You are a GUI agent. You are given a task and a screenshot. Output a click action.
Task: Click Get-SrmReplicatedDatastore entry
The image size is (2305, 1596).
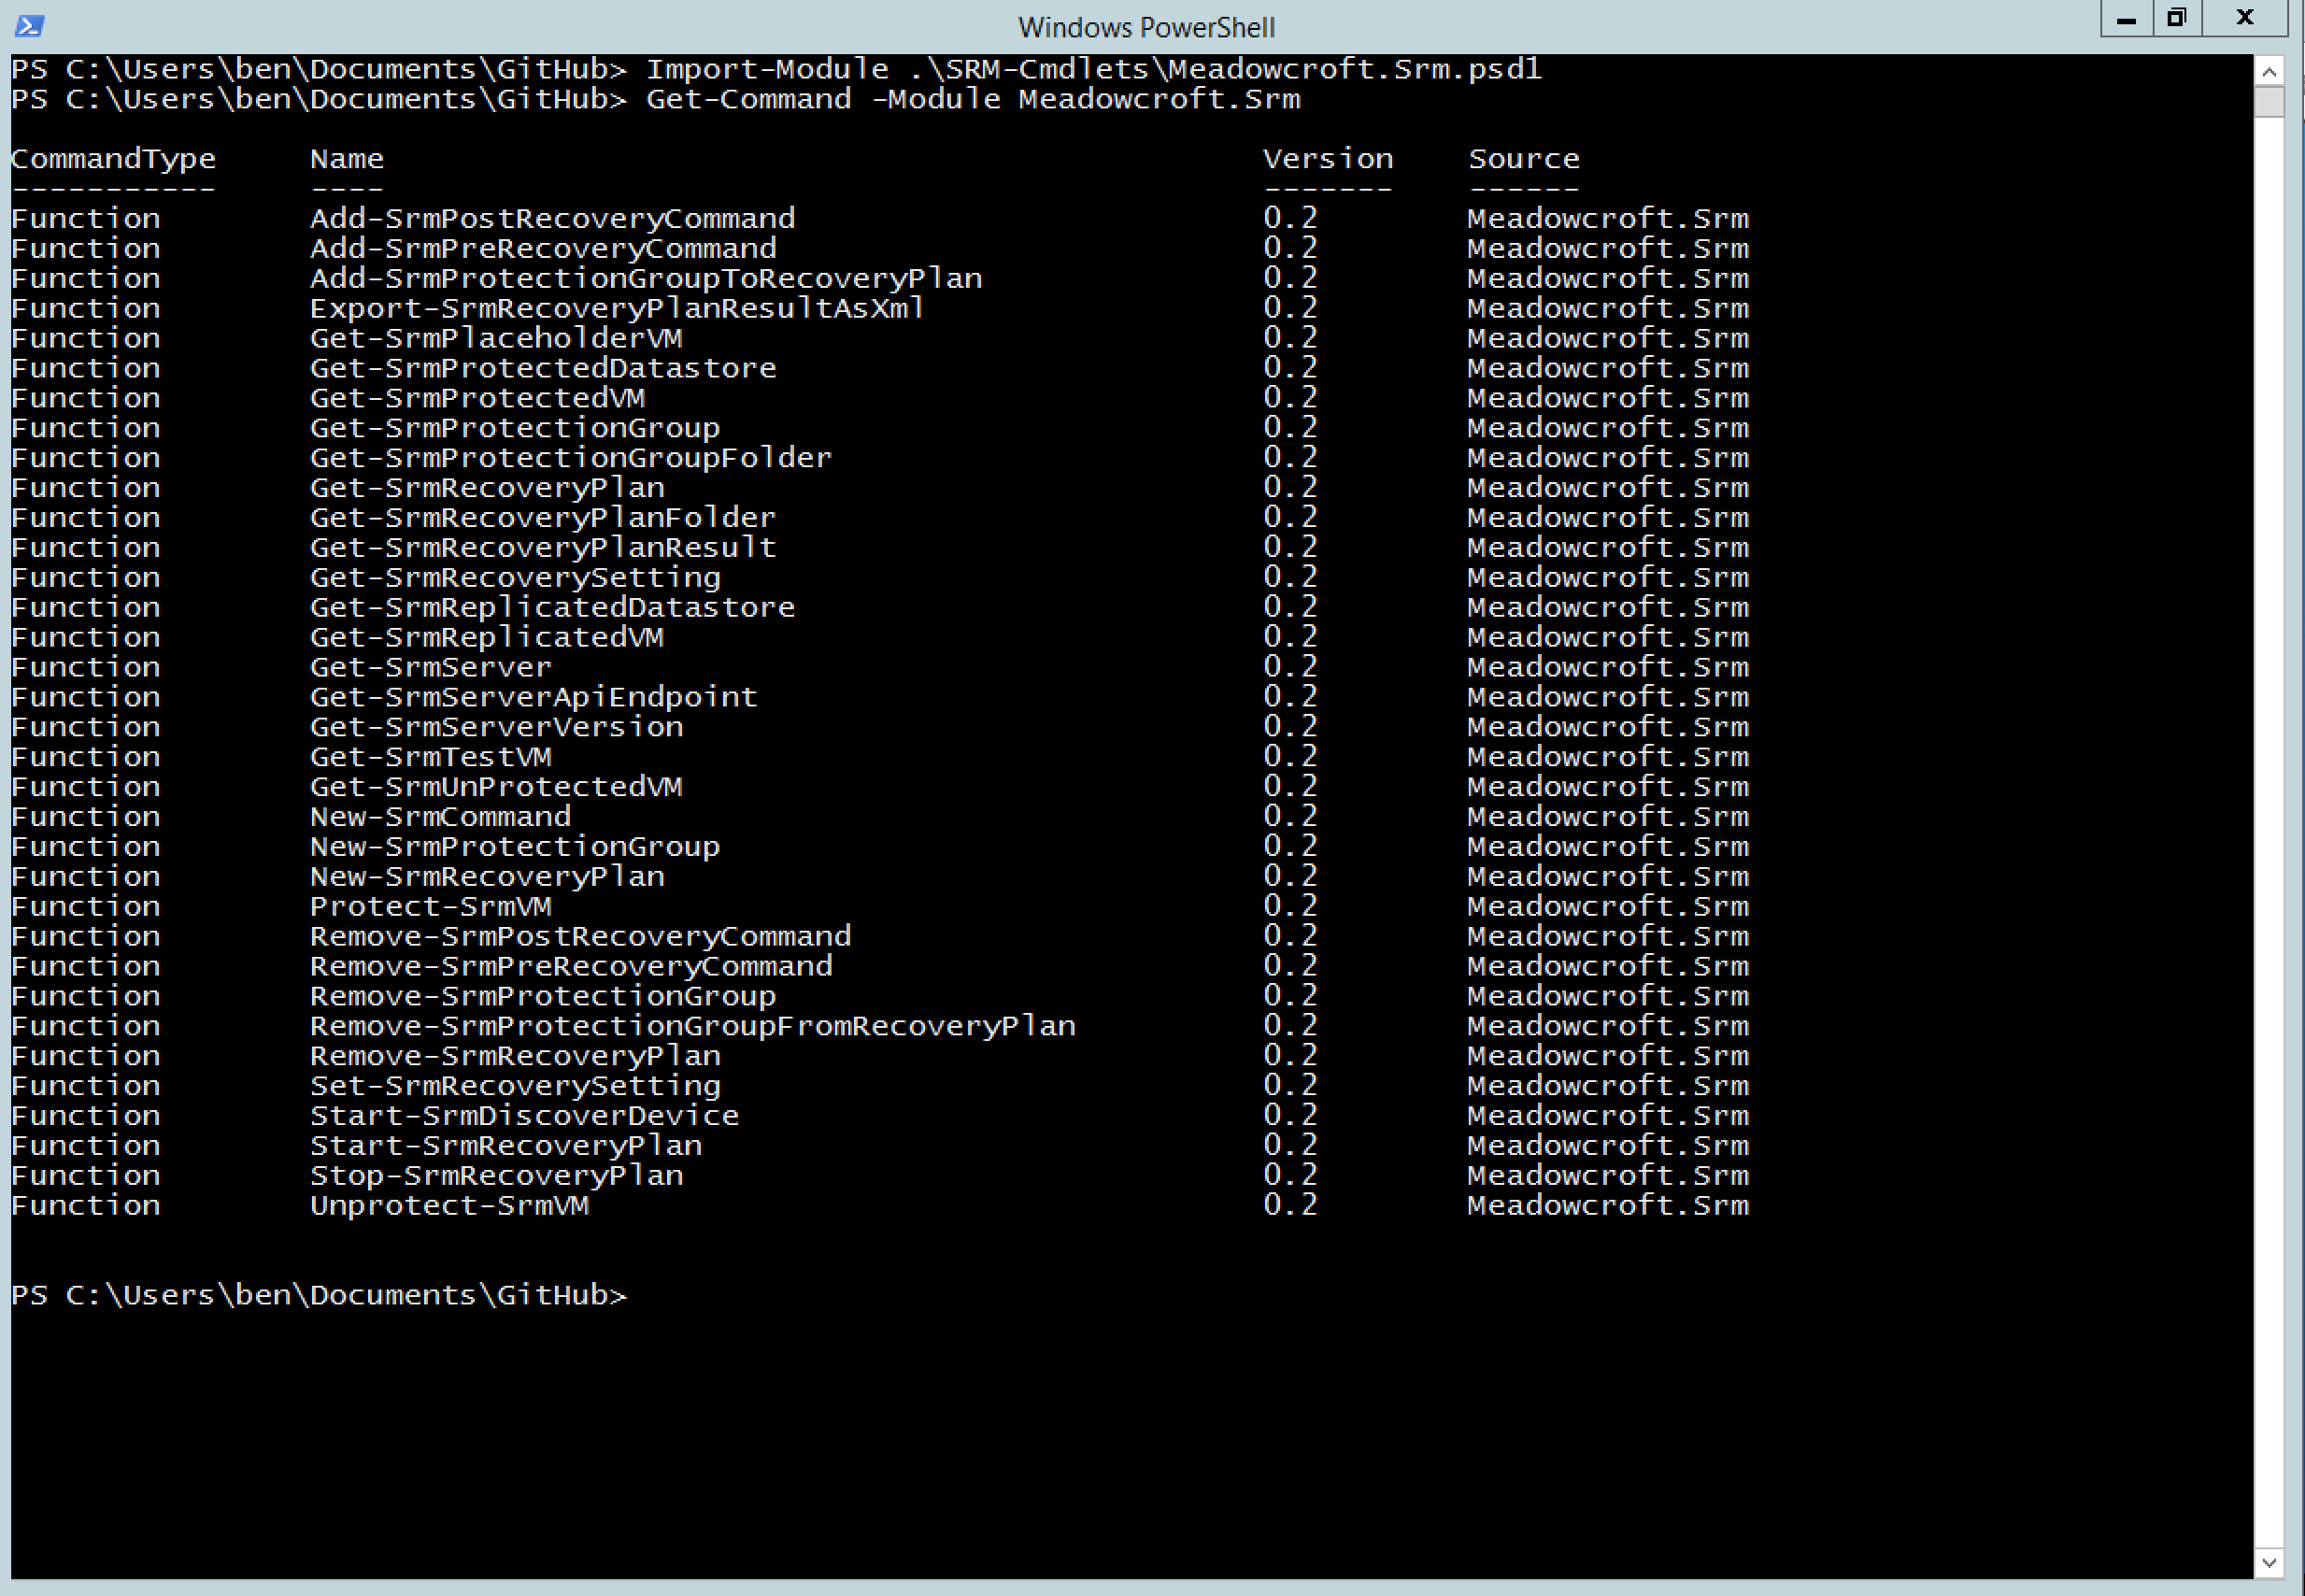click(553, 608)
